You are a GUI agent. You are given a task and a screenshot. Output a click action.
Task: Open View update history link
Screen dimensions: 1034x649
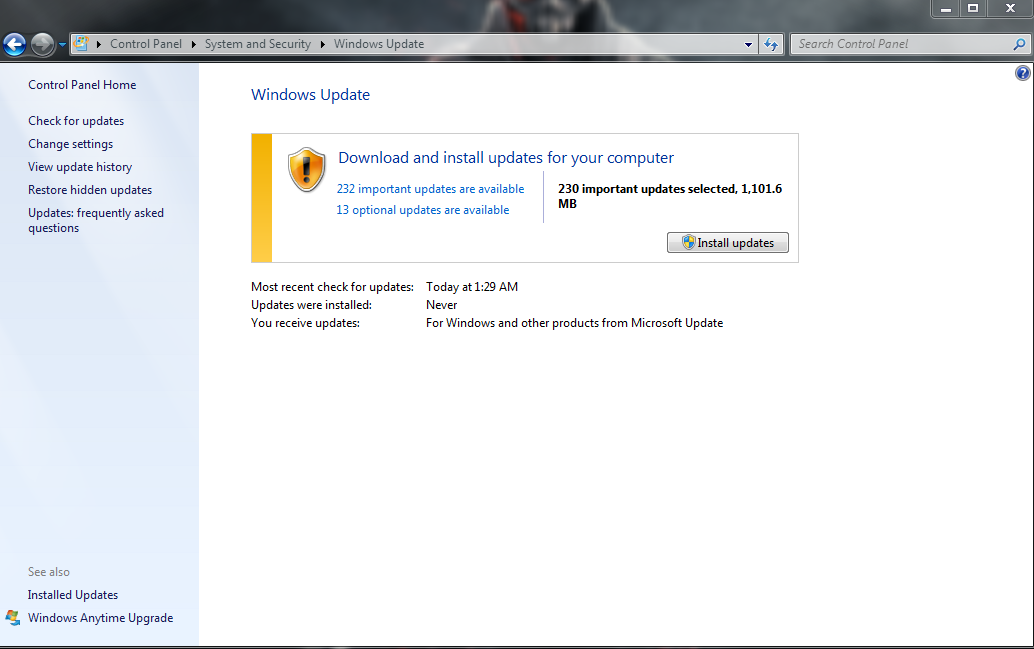coord(80,167)
